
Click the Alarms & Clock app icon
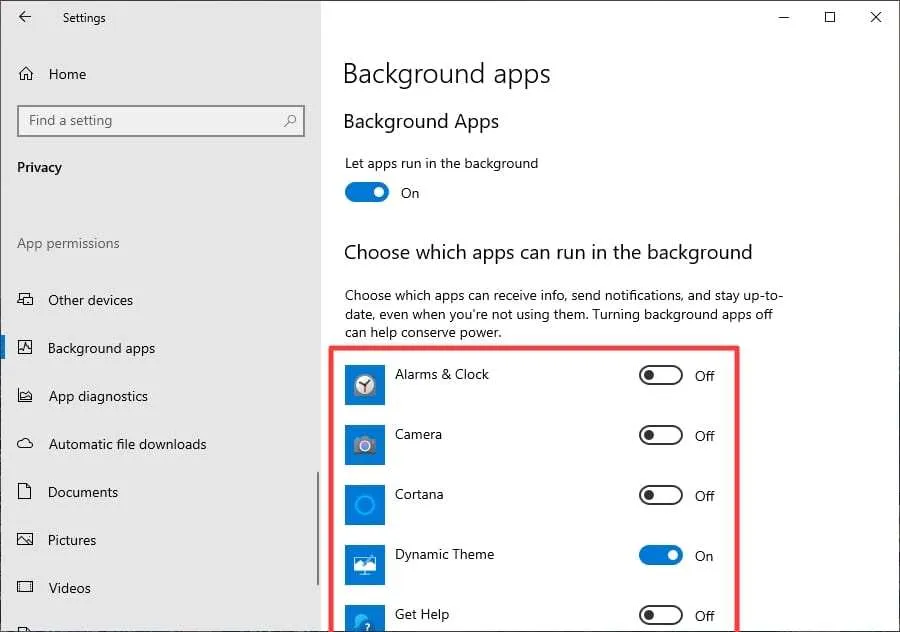(364, 385)
